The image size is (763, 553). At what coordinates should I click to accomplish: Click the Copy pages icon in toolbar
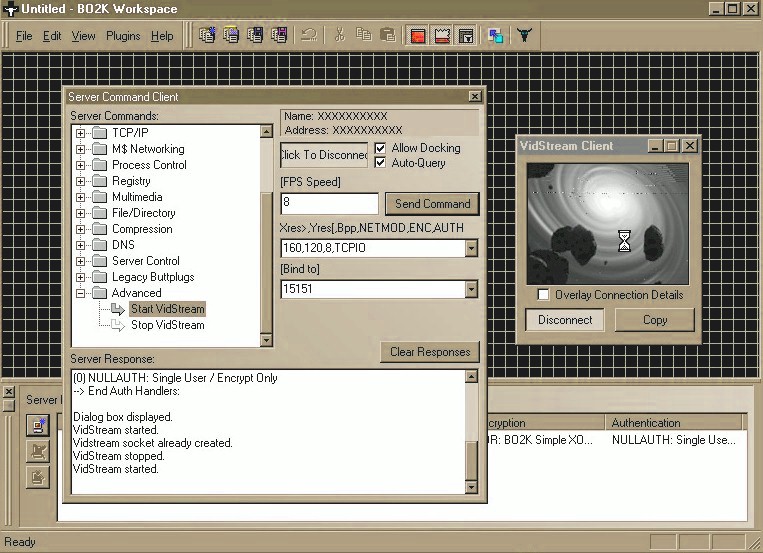click(x=363, y=35)
